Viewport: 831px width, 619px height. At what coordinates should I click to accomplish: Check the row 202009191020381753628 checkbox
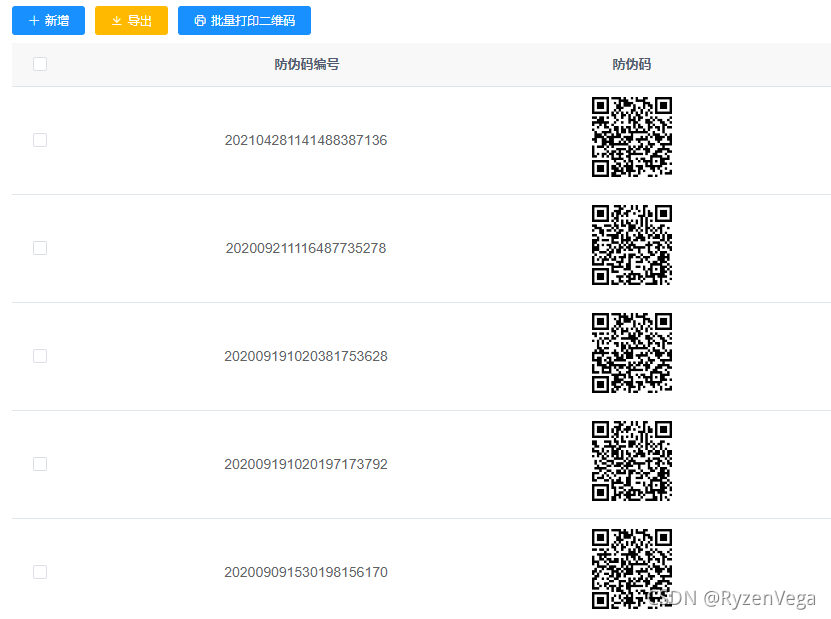click(x=40, y=356)
